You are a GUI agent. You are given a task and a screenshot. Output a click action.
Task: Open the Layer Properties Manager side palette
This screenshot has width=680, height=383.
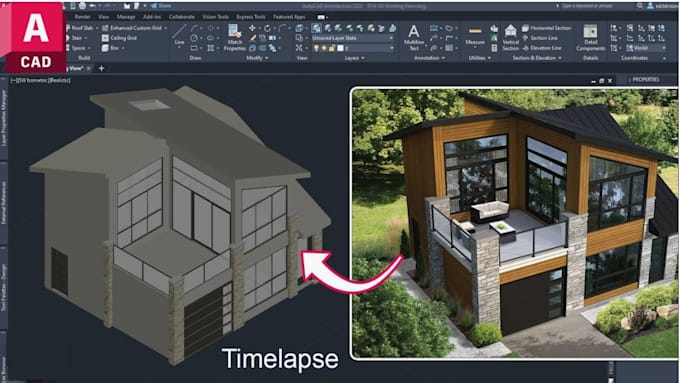point(4,118)
